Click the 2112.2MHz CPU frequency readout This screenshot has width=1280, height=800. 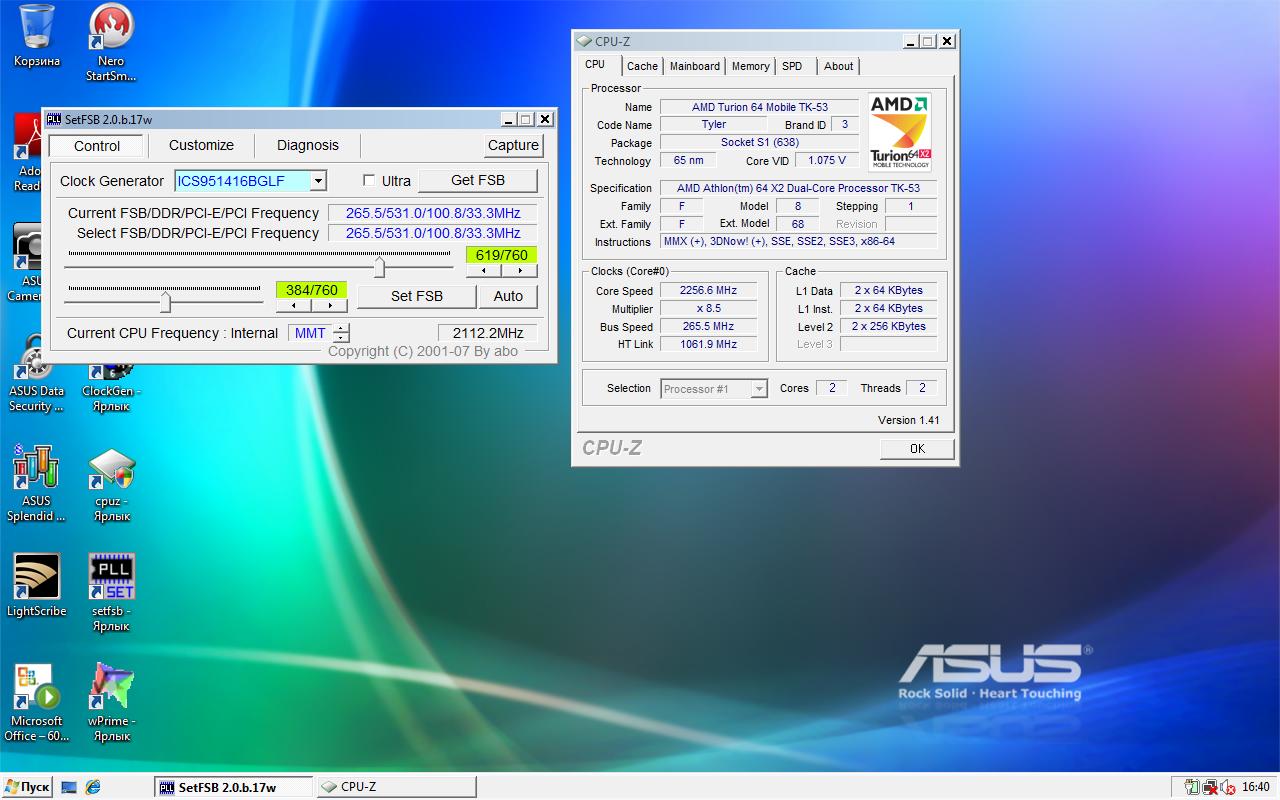pyautogui.click(x=488, y=334)
